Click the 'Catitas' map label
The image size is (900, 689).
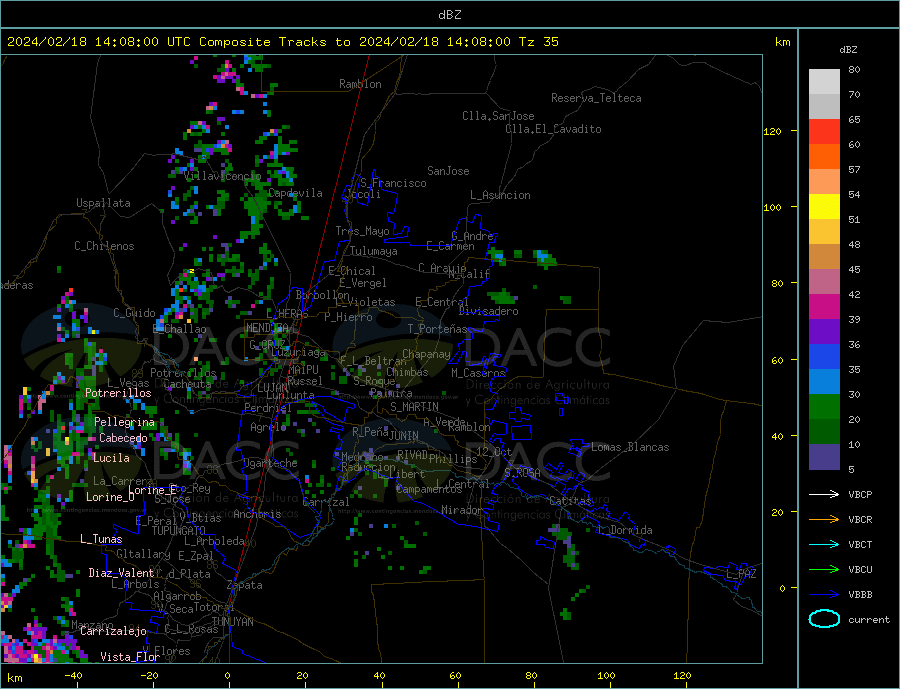click(x=570, y=501)
